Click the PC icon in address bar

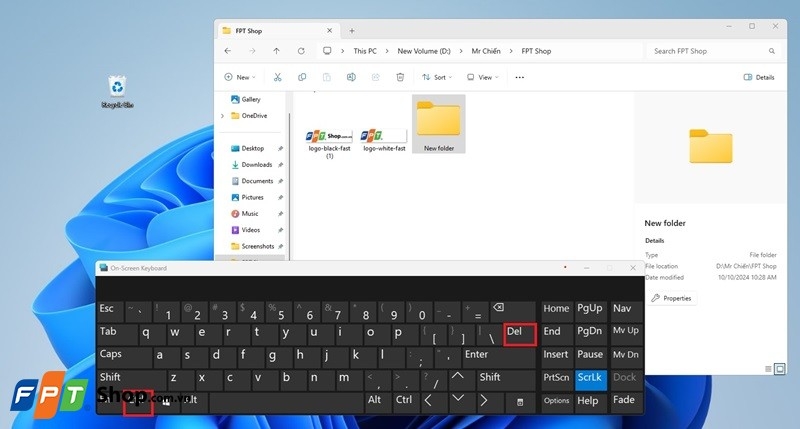(x=328, y=51)
